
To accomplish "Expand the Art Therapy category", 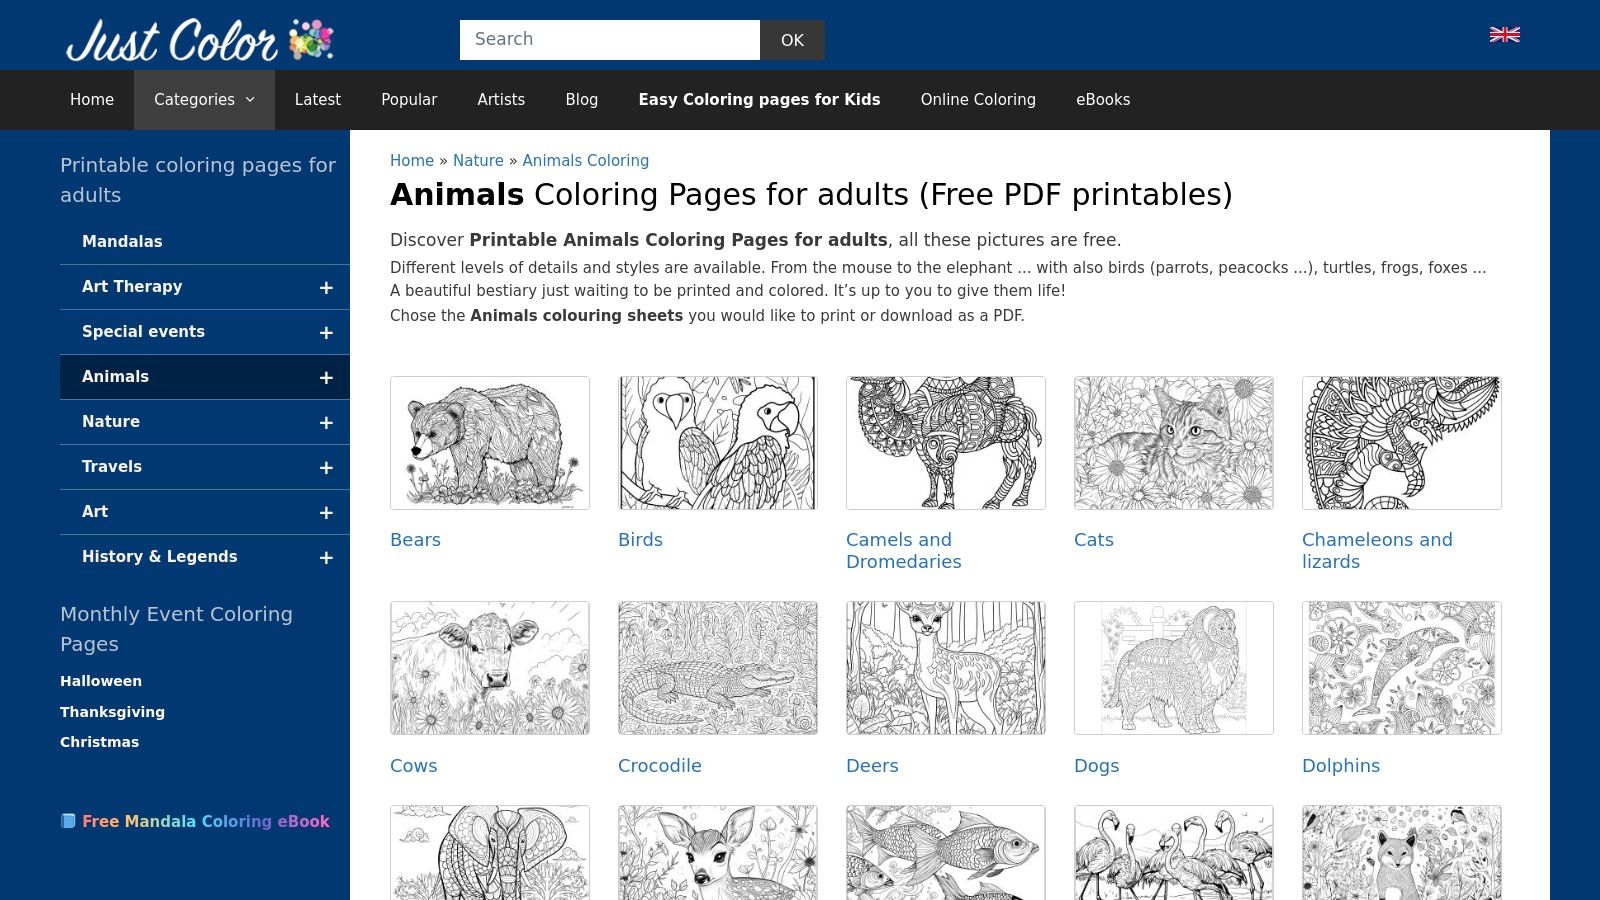I will point(325,287).
